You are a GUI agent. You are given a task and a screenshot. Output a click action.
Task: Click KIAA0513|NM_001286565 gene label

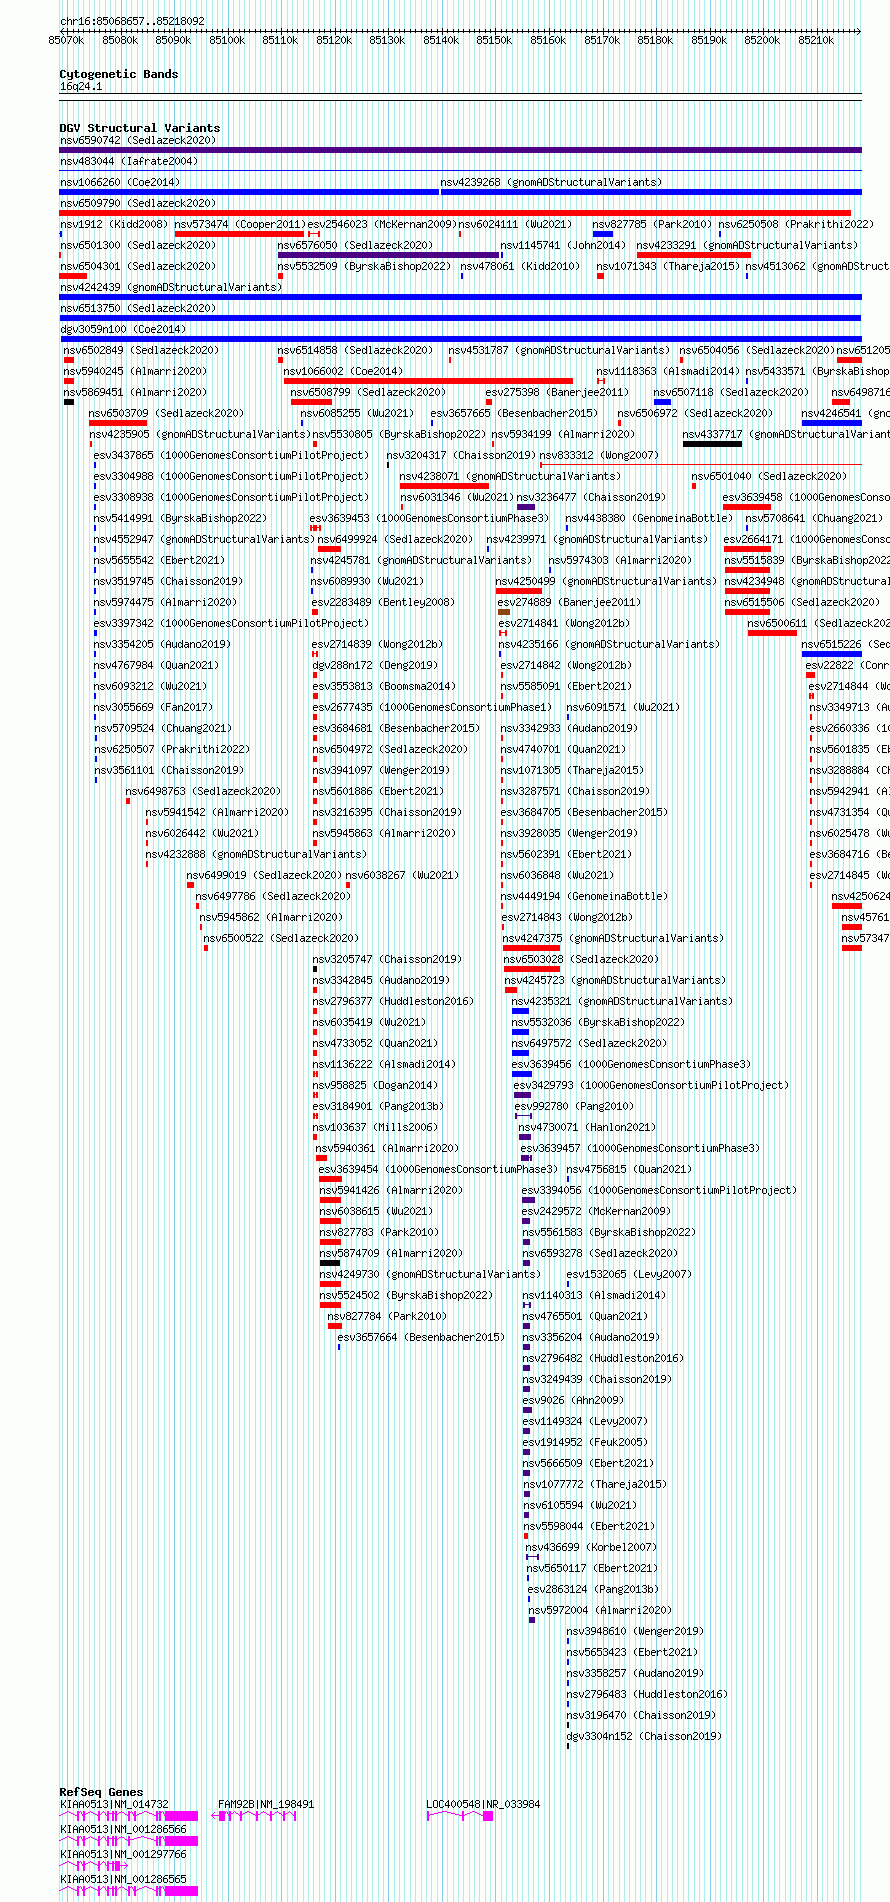click(x=123, y=1880)
